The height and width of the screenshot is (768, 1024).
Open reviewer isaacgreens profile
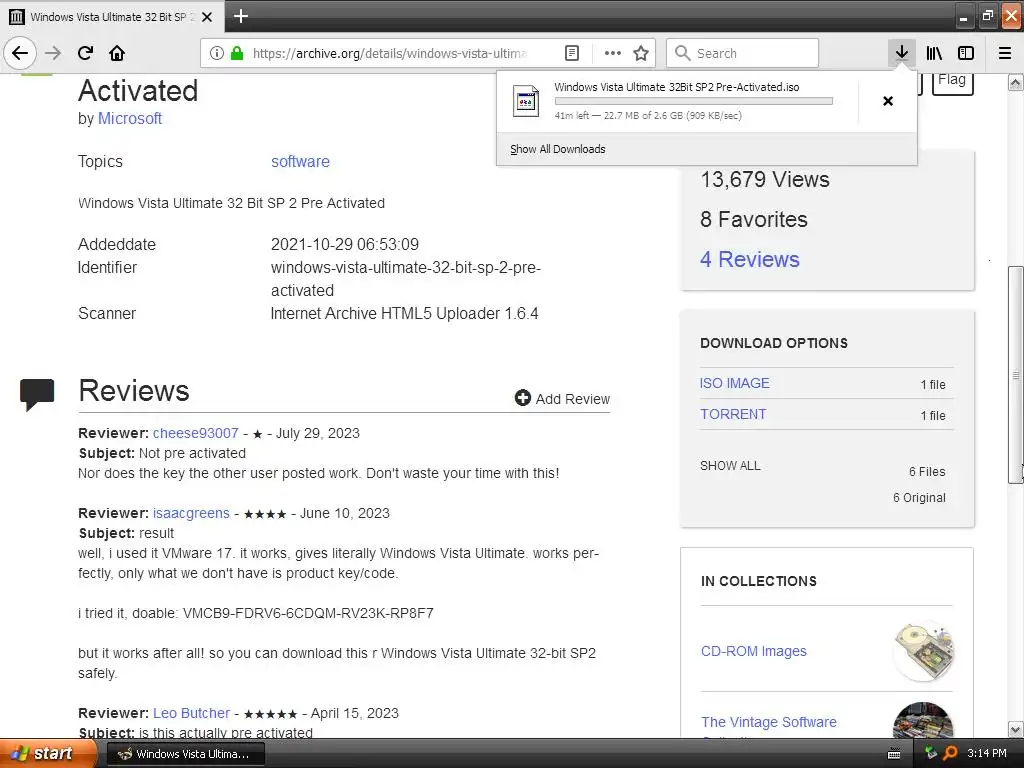(x=191, y=513)
